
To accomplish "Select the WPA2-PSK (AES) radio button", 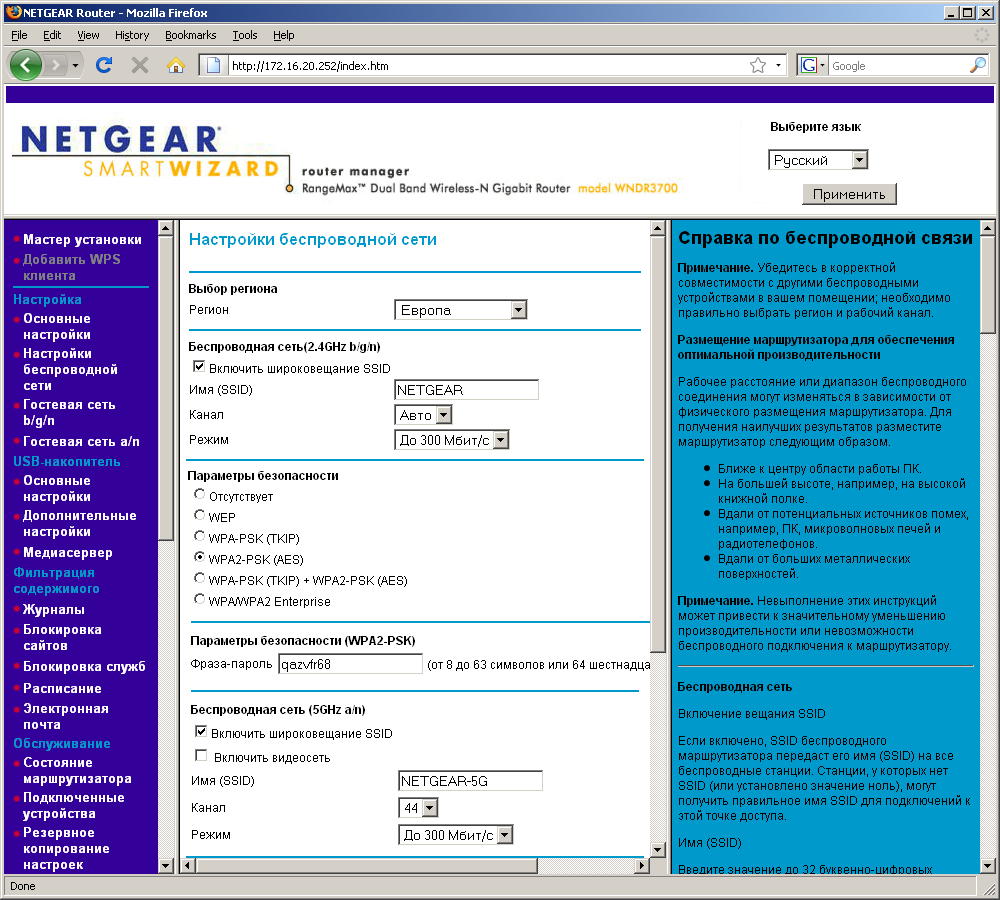I will point(200,557).
